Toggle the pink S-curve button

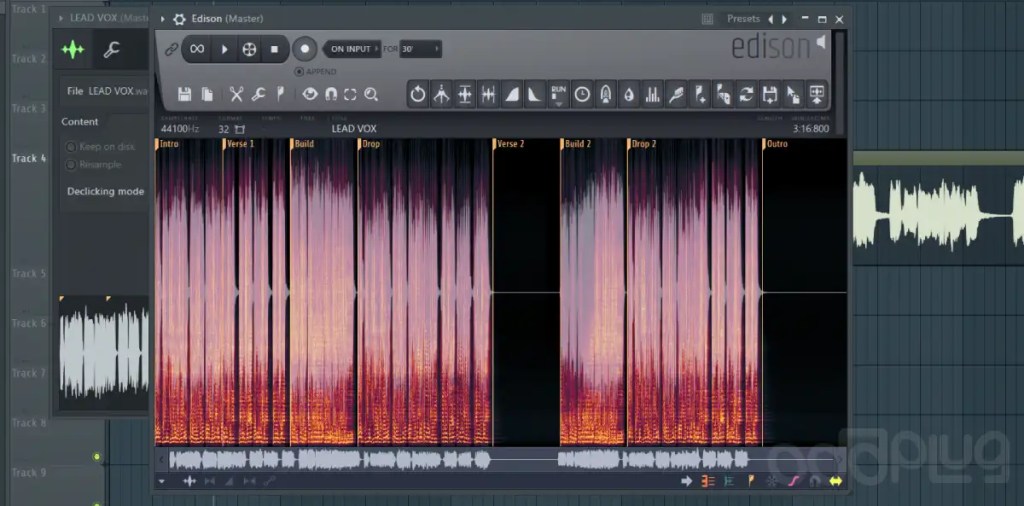(793, 482)
